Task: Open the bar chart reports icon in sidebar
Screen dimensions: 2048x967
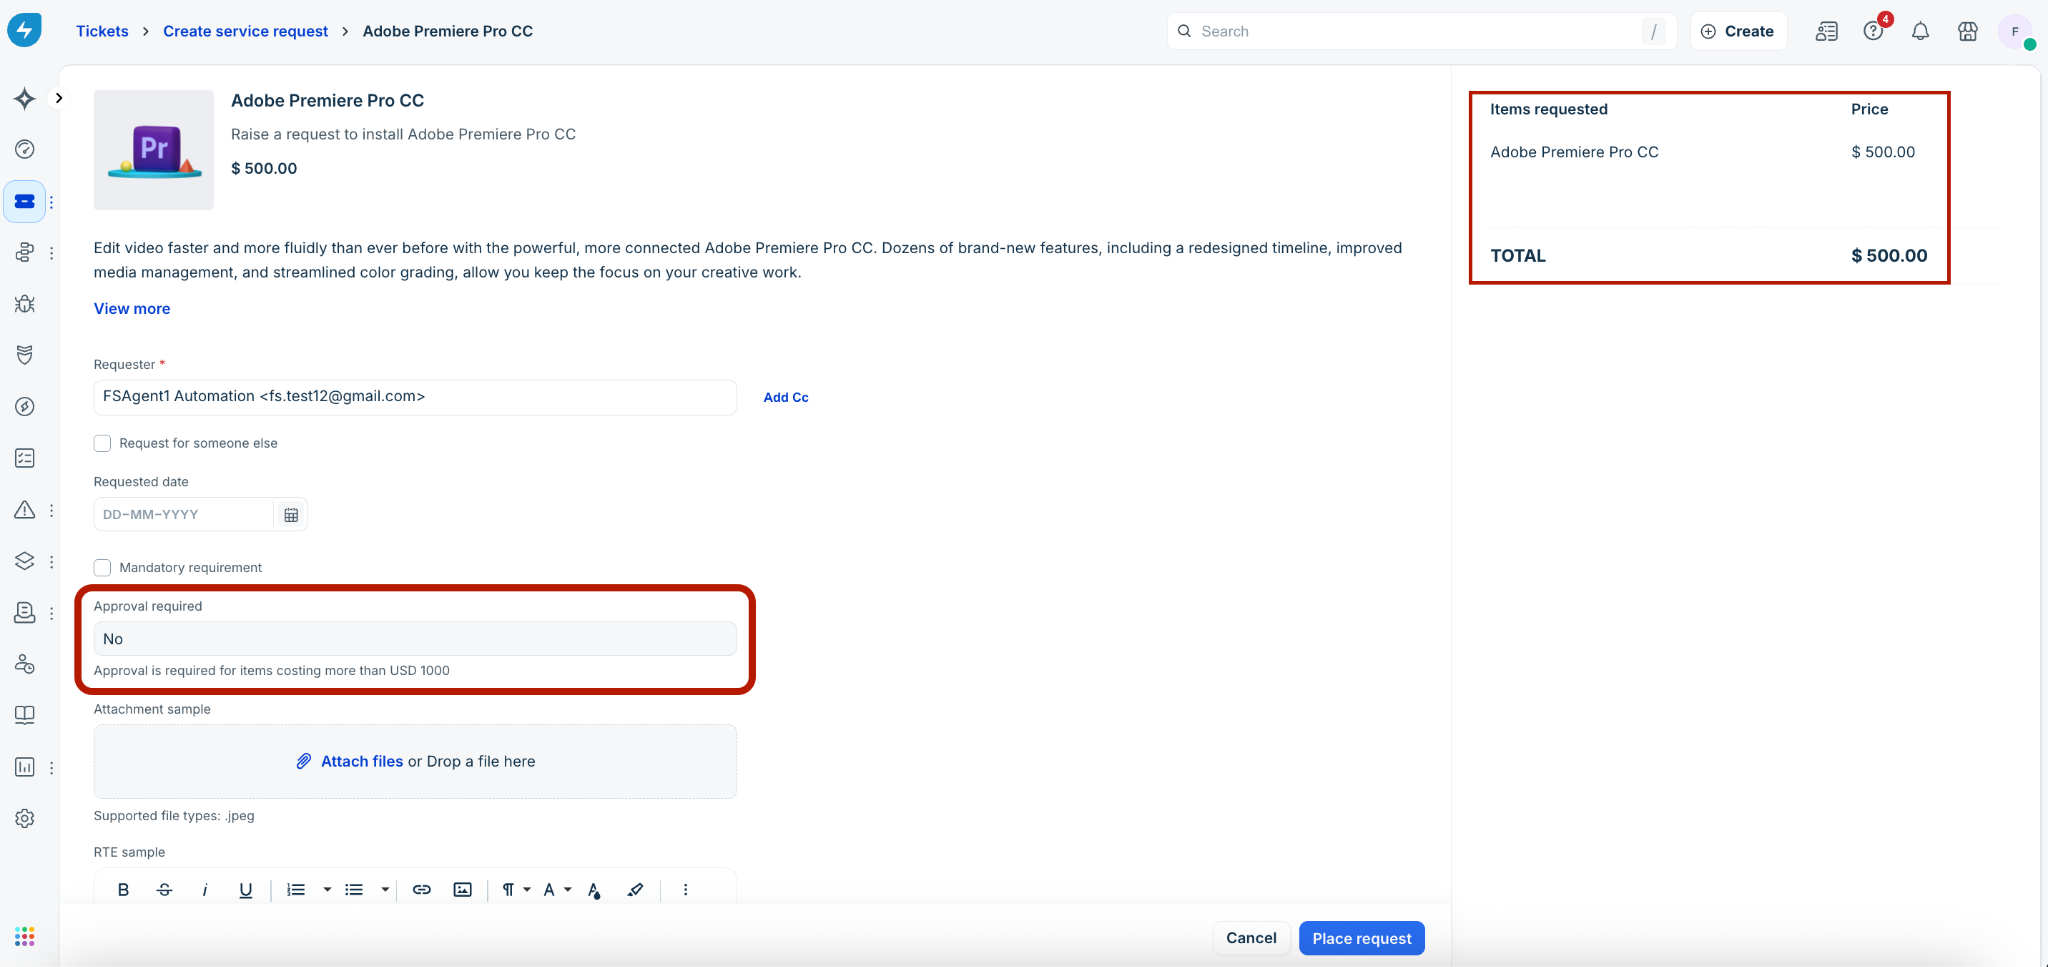Action: pos(25,767)
